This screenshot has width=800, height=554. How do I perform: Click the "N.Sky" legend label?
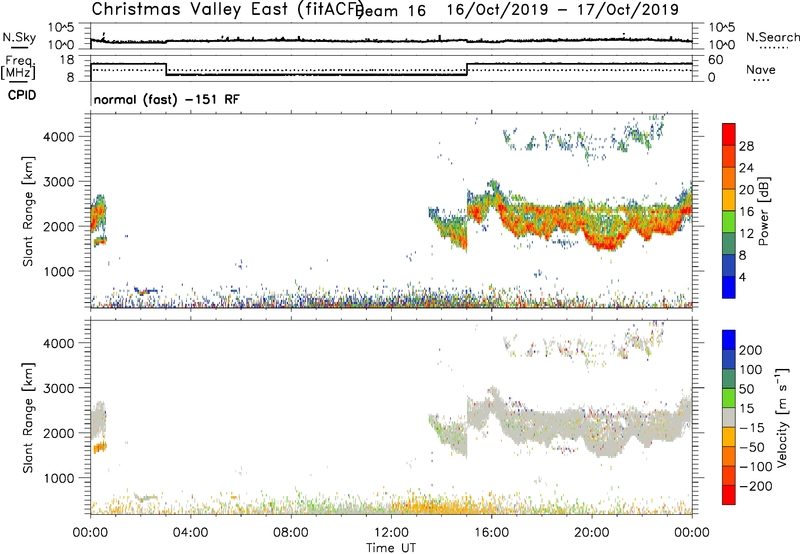click(x=19, y=37)
